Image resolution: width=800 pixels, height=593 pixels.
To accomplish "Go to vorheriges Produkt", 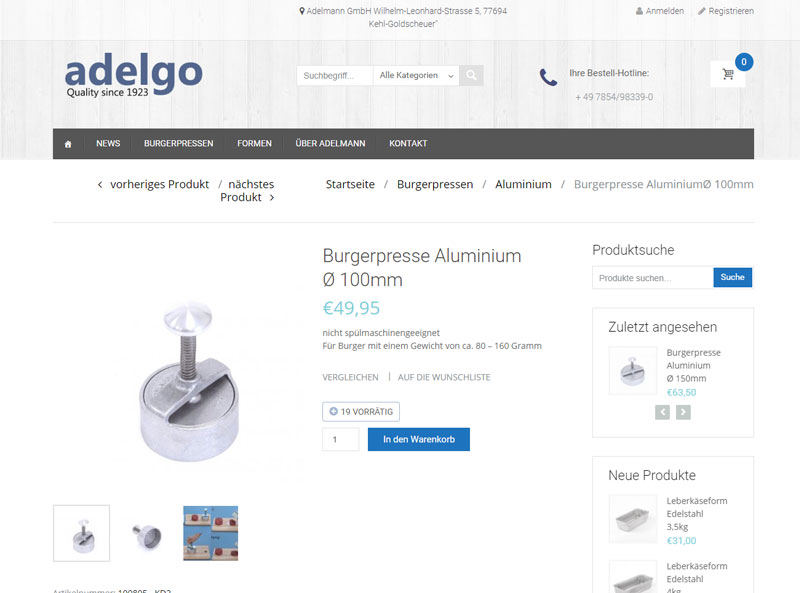I will coord(153,184).
